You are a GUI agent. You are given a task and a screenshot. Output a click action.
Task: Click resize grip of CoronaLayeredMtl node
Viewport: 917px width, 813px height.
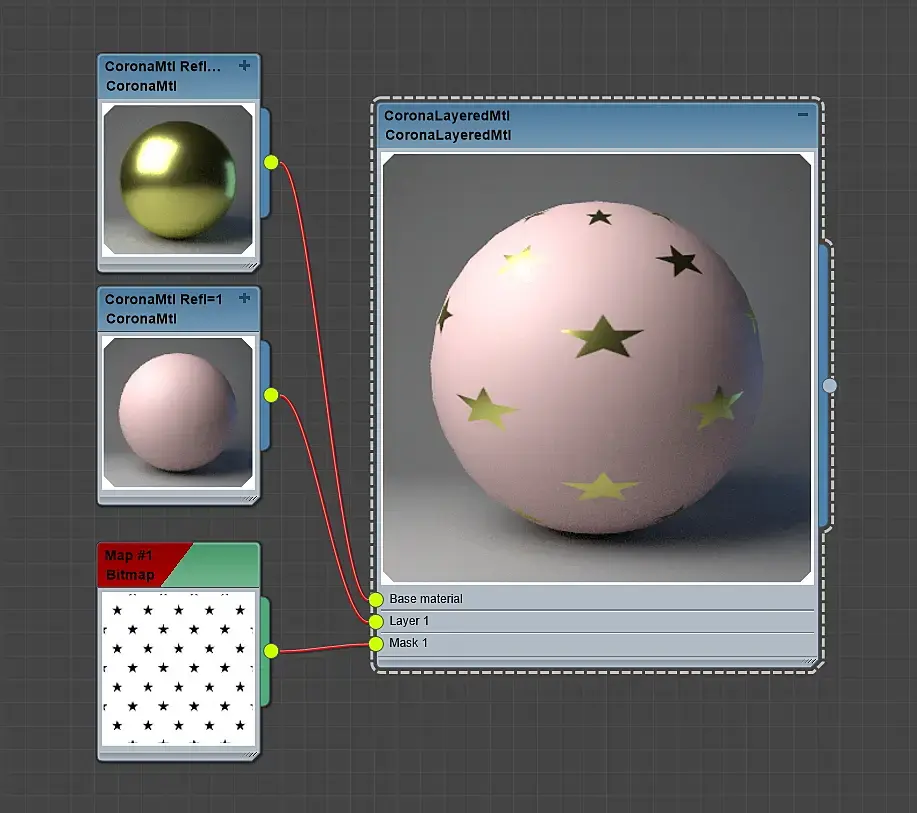pyautogui.click(x=809, y=662)
